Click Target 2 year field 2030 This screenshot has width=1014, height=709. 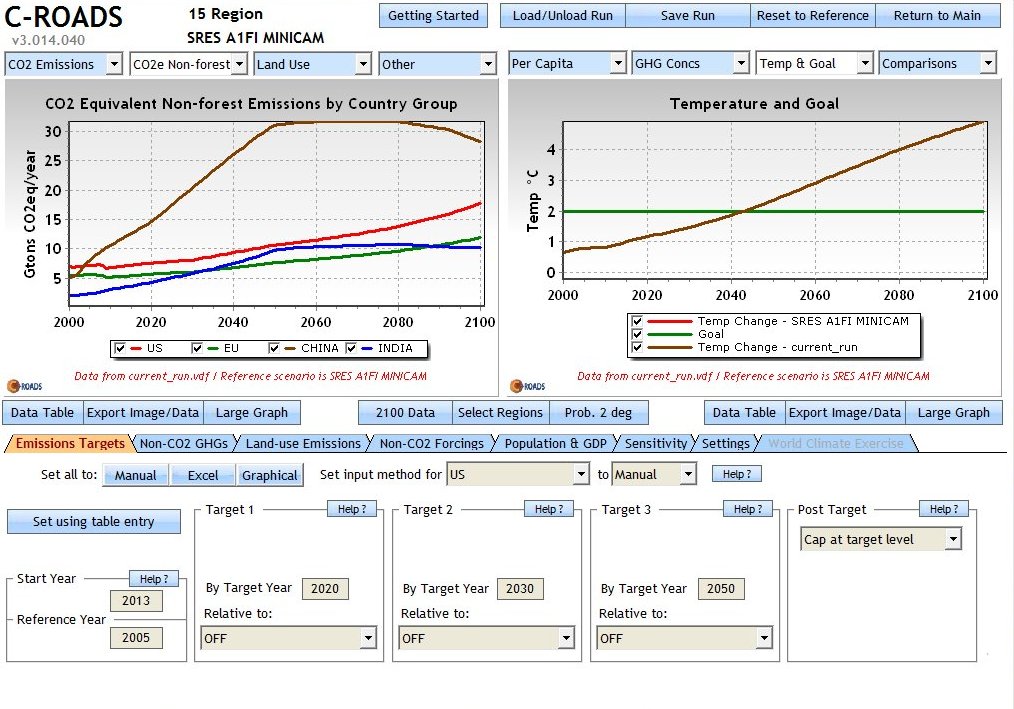pyautogui.click(x=520, y=589)
